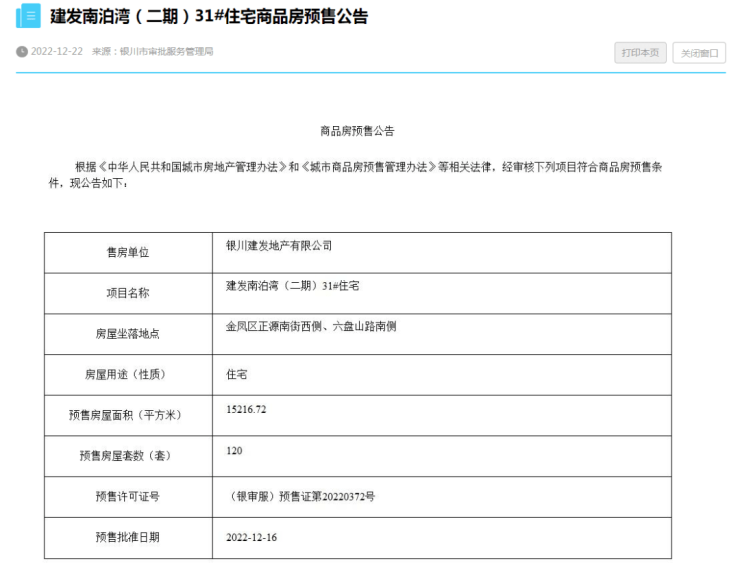
Task: Click the 房屋用途（性质） label cell
Action: (128, 375)
